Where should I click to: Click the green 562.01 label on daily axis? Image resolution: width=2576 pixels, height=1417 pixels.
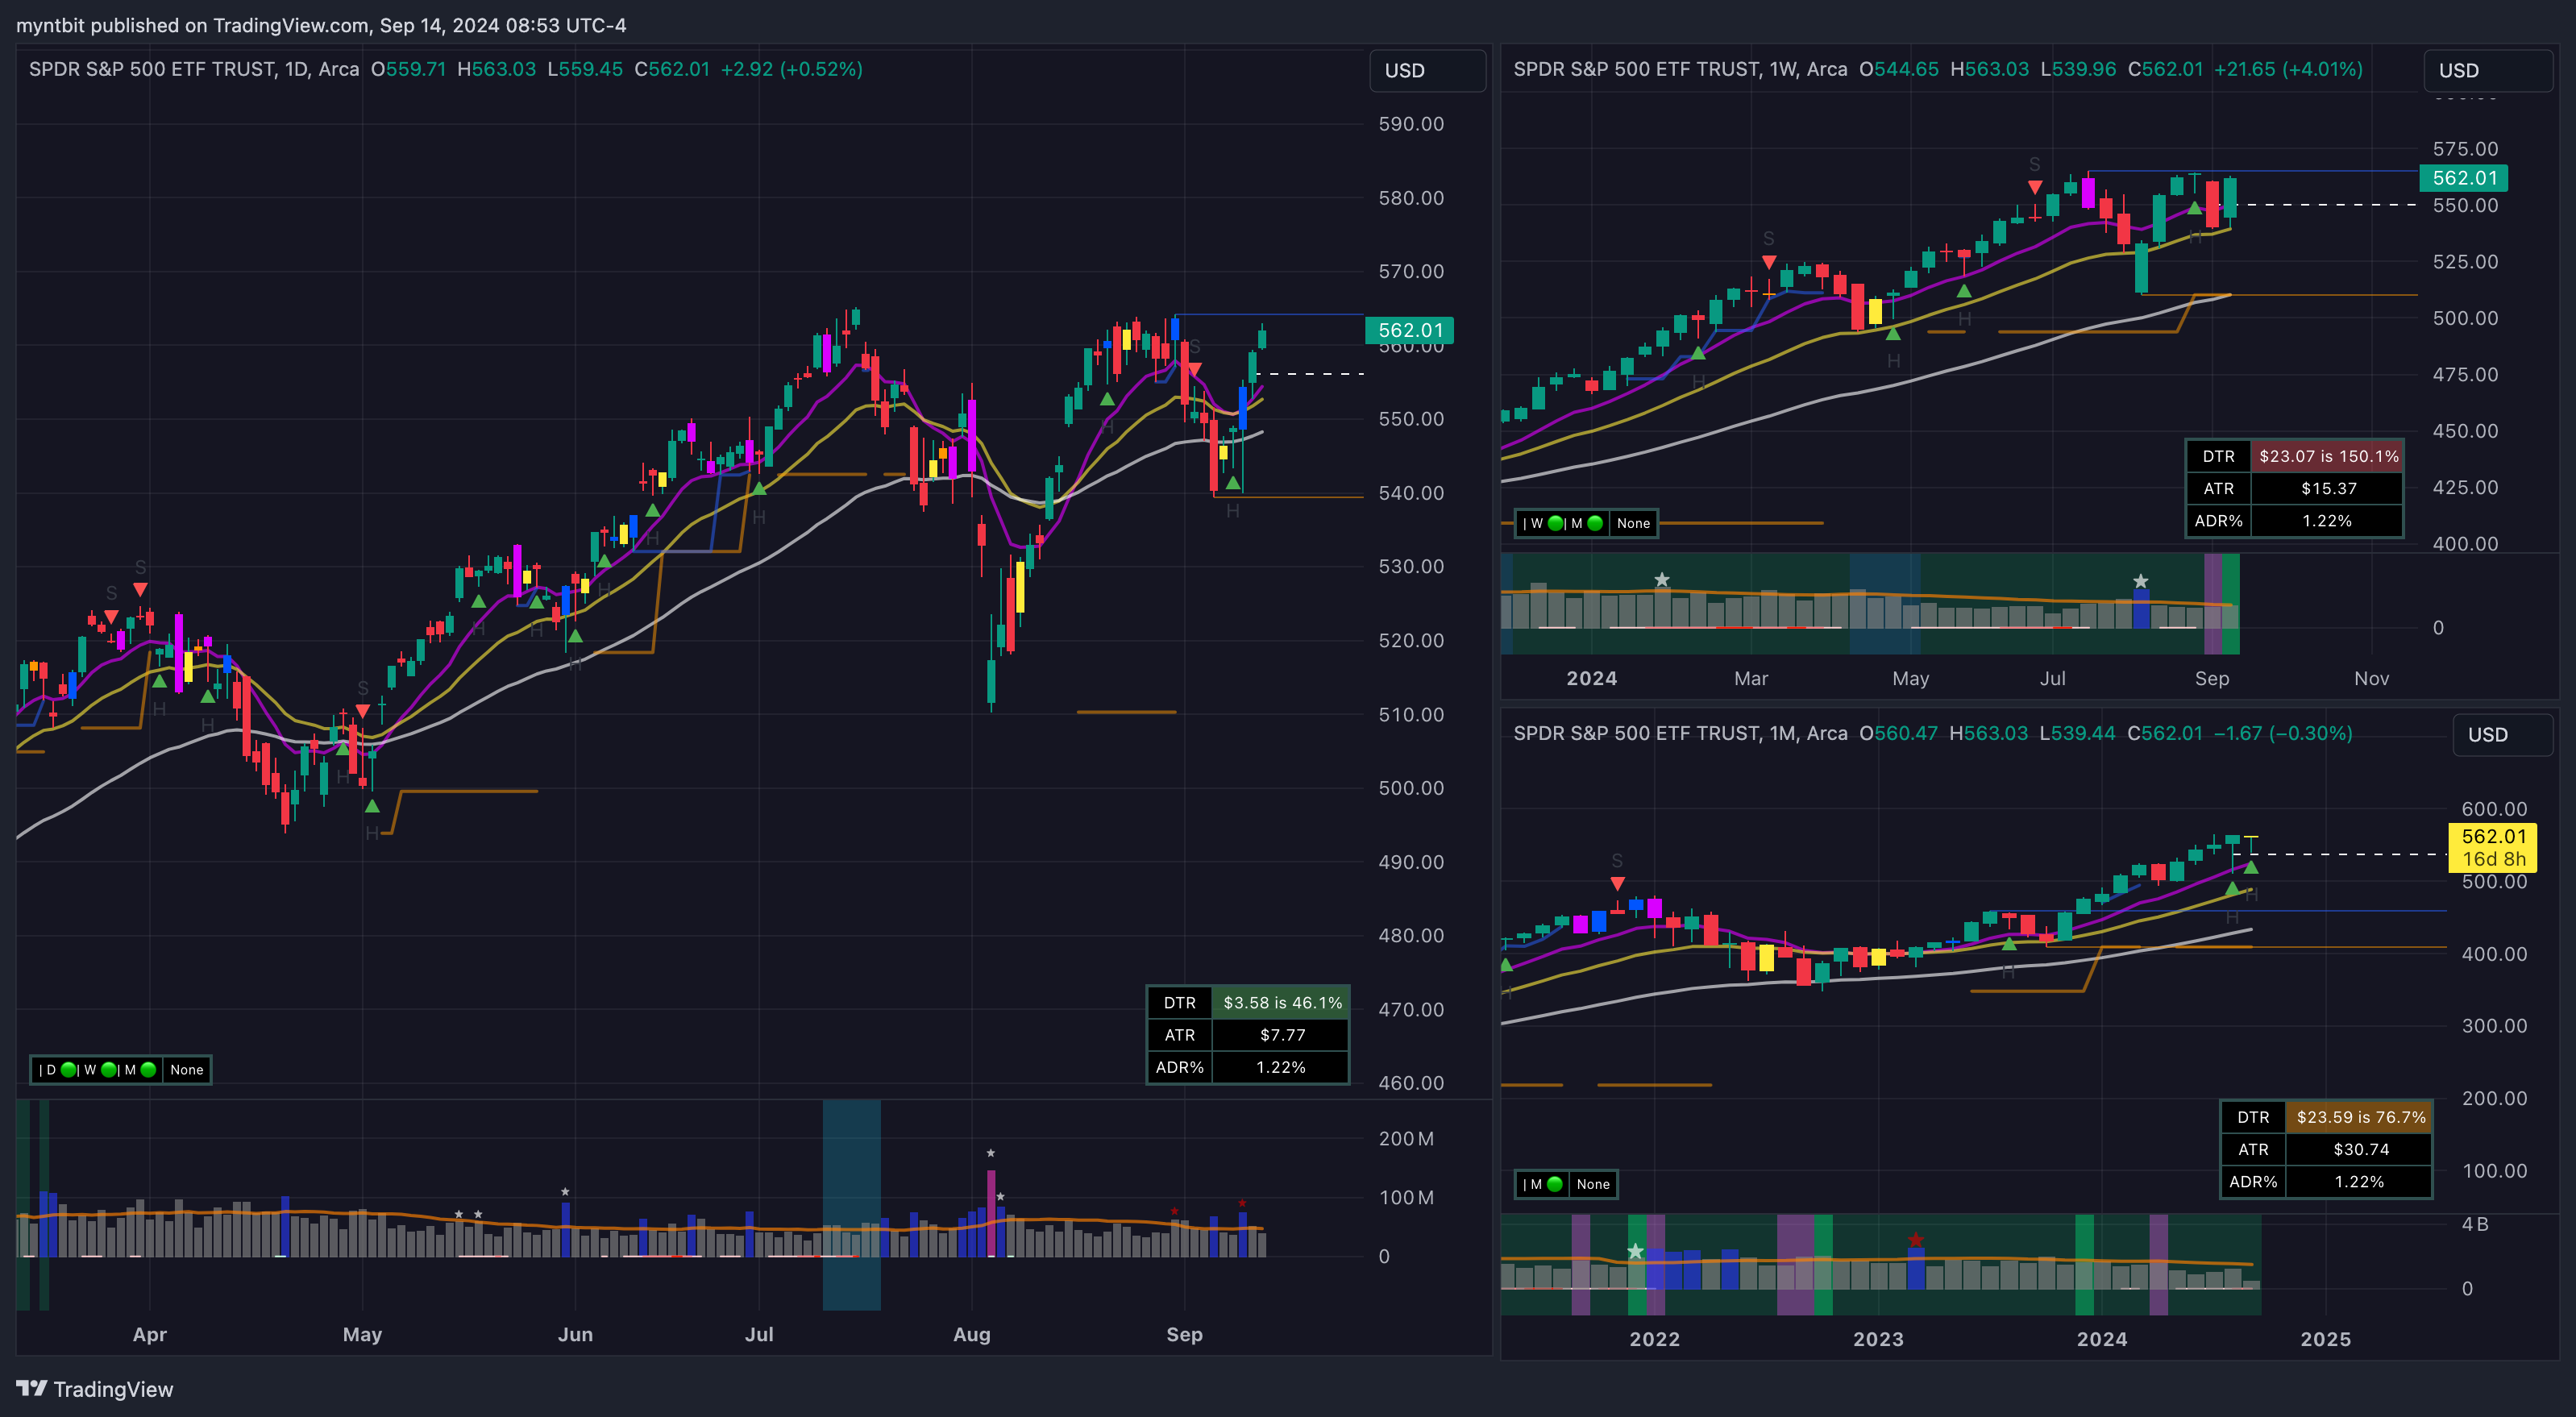(1410, 330)
